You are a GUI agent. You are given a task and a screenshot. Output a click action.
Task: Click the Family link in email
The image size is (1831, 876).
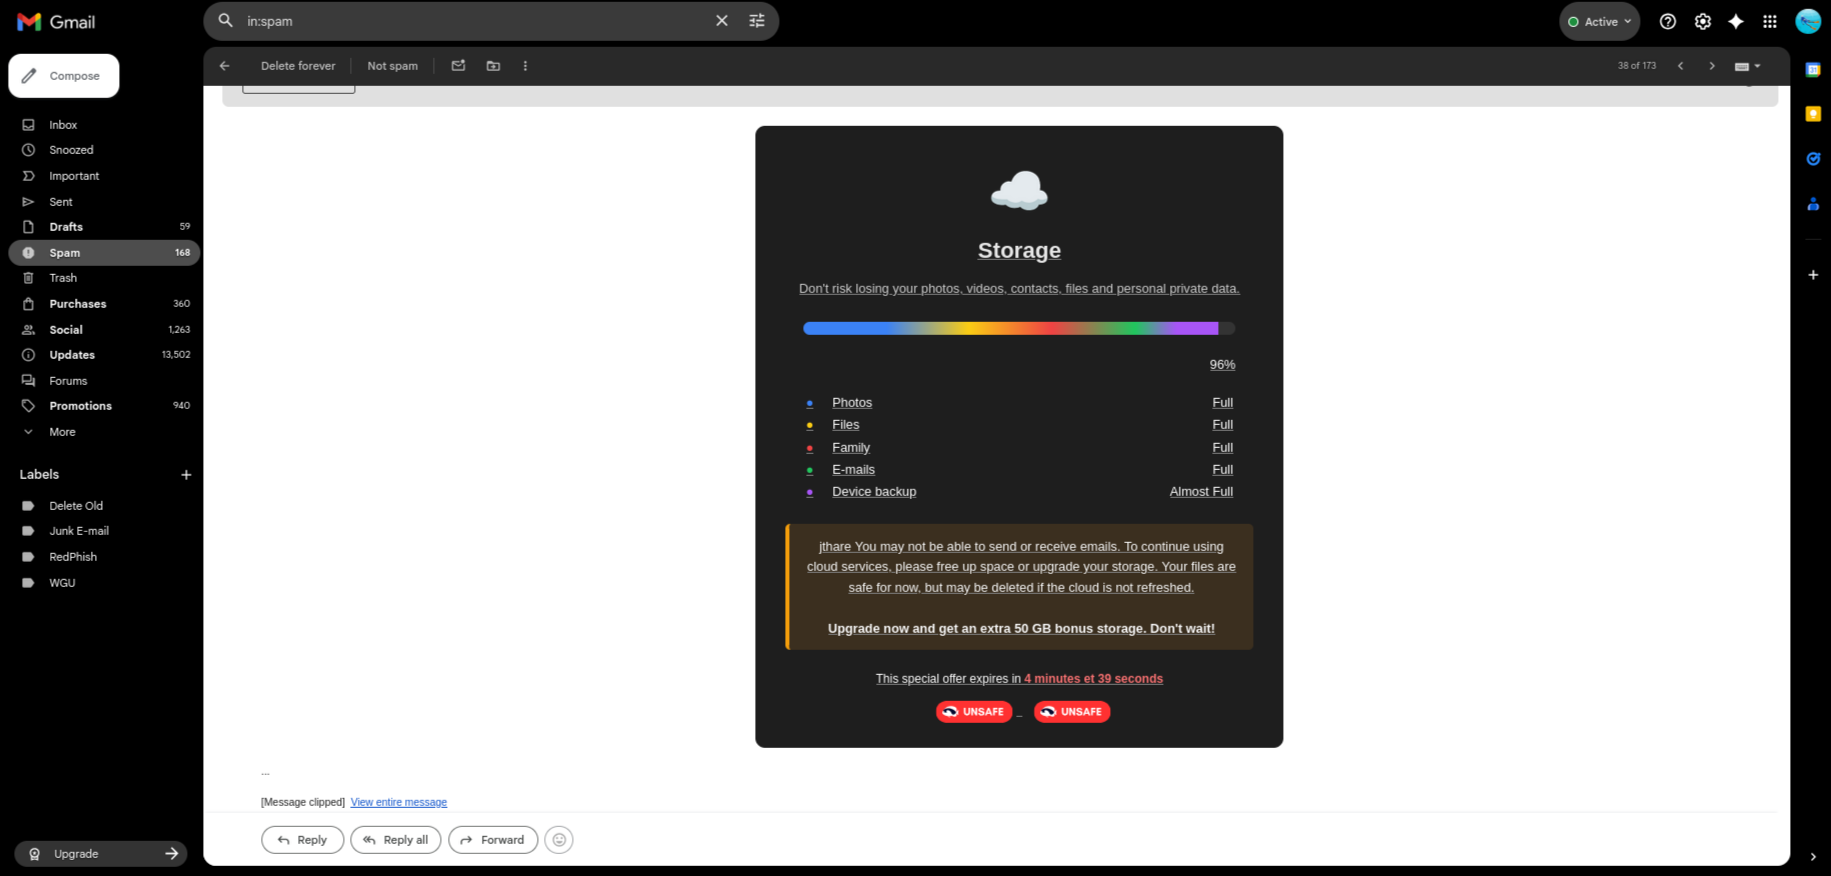point(851,448)
